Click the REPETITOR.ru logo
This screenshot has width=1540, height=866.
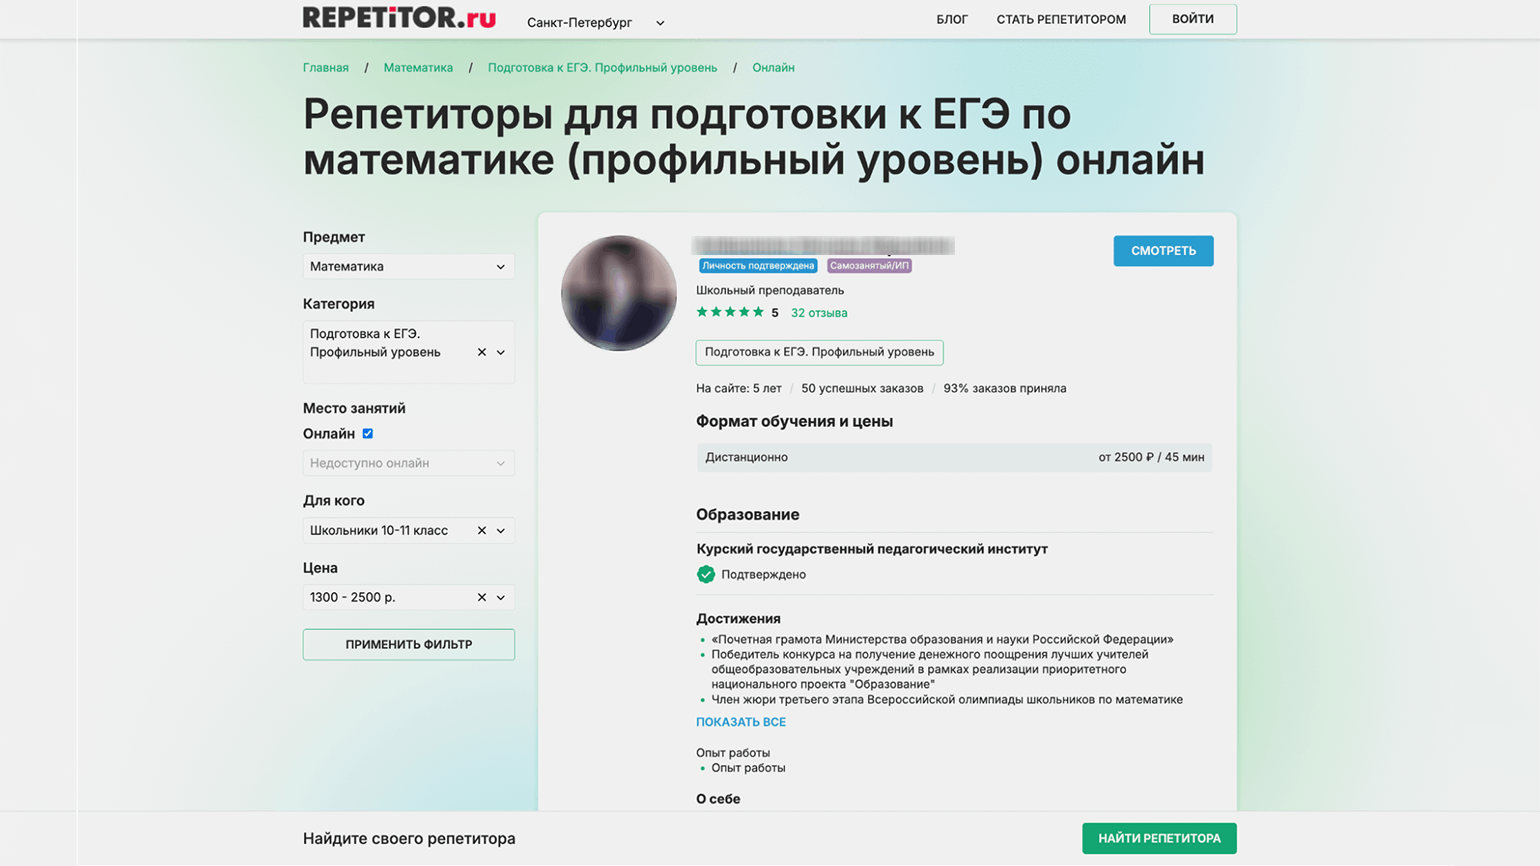tap(399, 18)
